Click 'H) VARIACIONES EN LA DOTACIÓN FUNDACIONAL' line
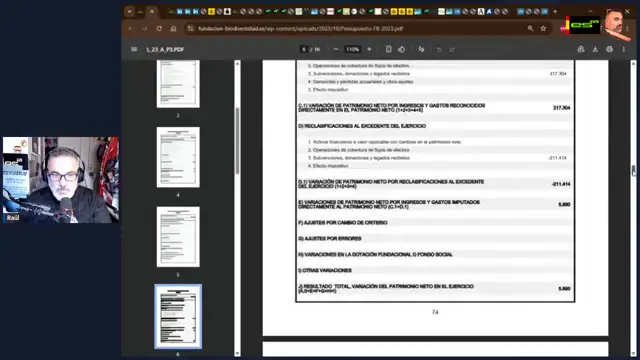640x360 pixels. point(376,255)
